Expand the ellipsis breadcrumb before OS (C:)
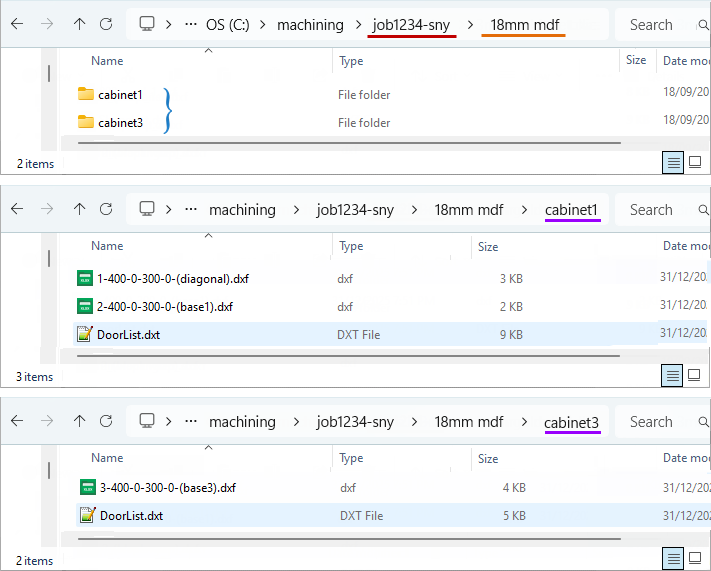The width and height of the screenshot is (711, 571). tap(191, 25)
